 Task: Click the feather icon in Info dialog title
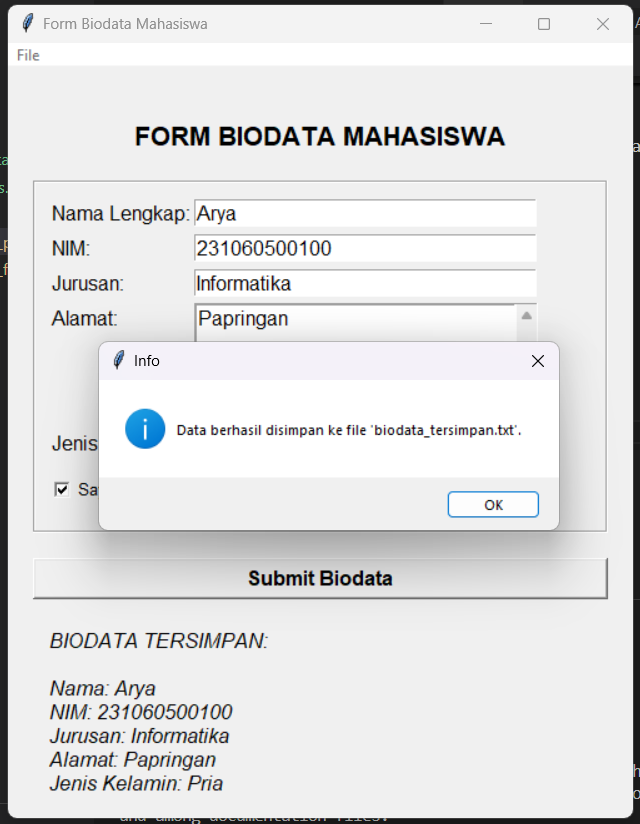pyautogui.click(x=119, y=361)
